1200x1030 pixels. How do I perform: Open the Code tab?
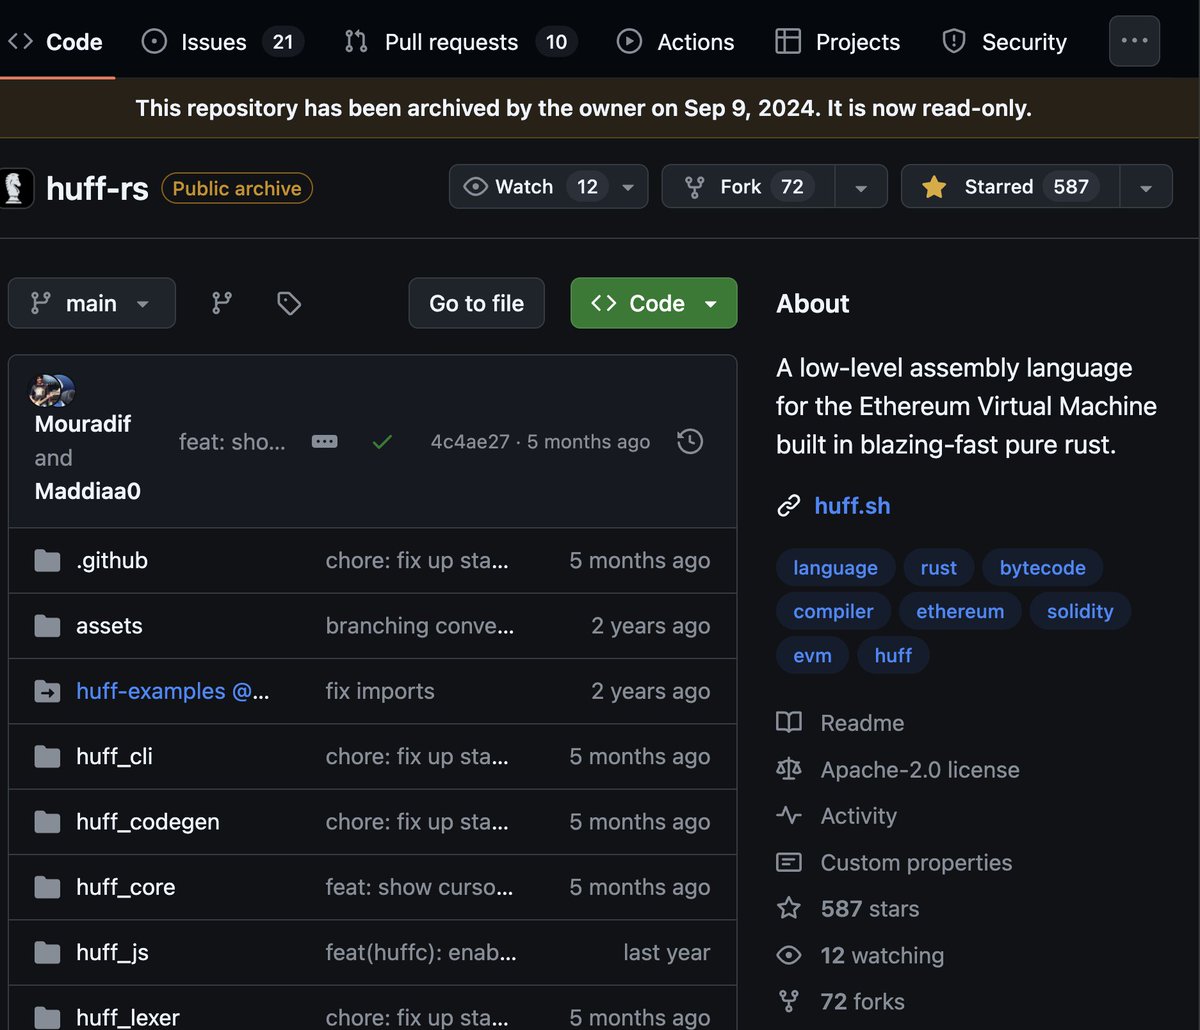[55, 42]
